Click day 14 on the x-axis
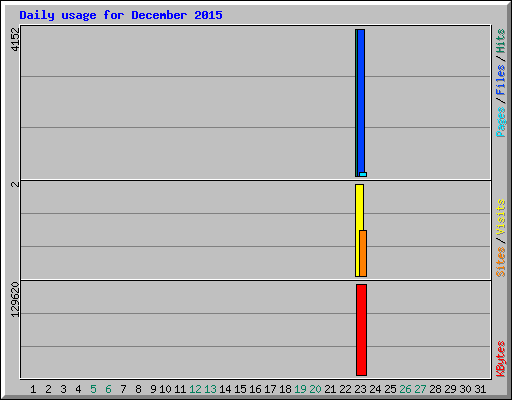The width and height of the screenshot is (512, 400). point(225,389)
